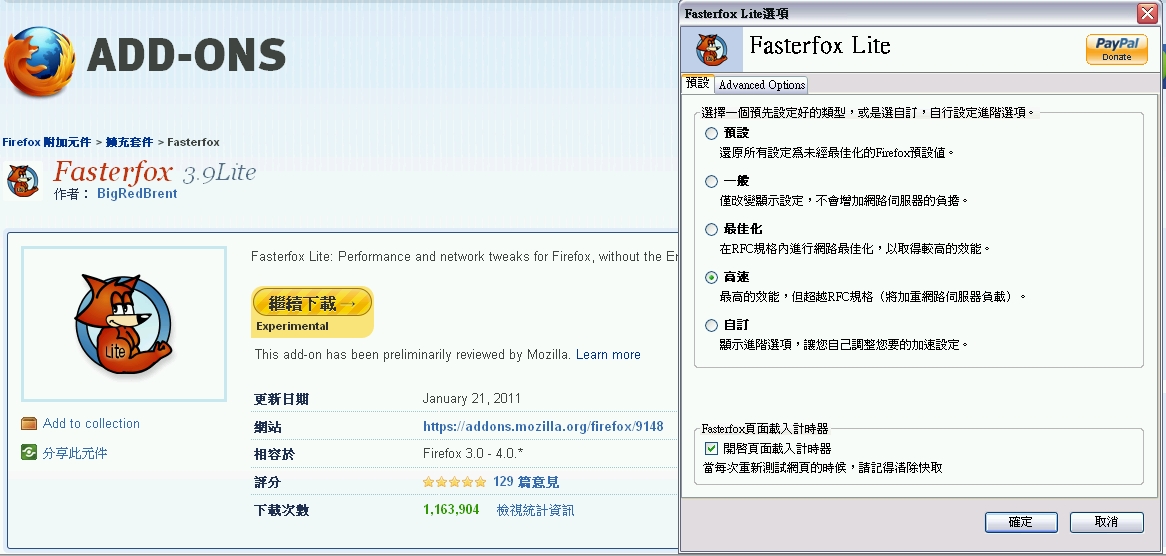Open the BigRedBrent author link

click(137, 194)
